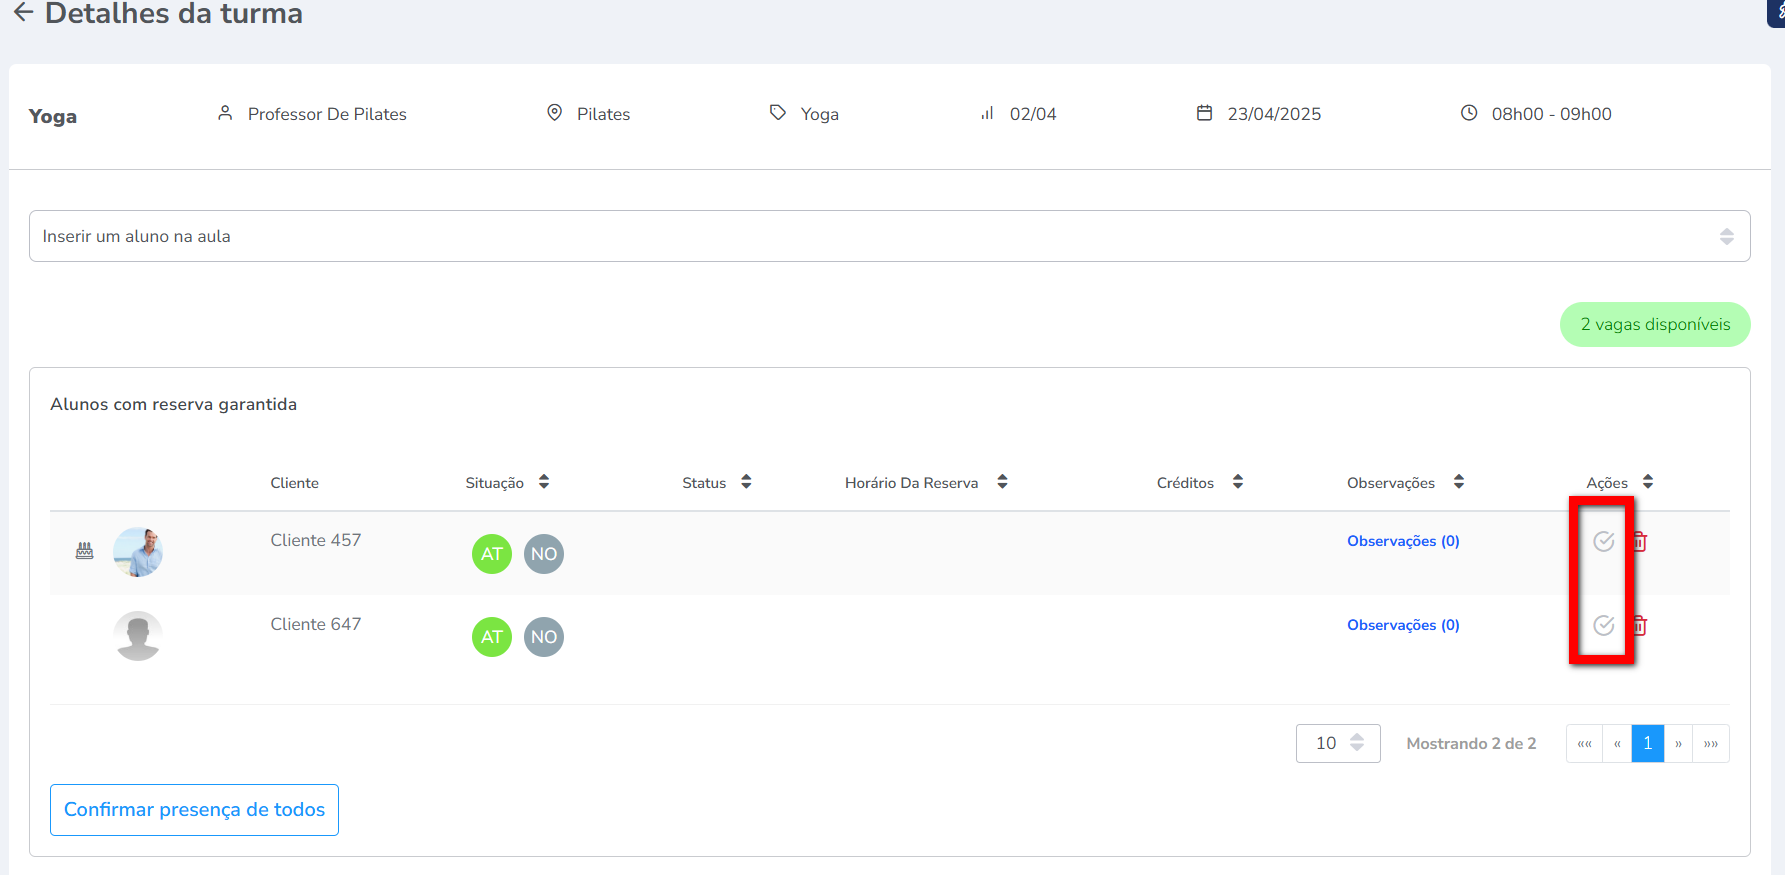Go to page 1 in pagination

(x=1647, y=743)
